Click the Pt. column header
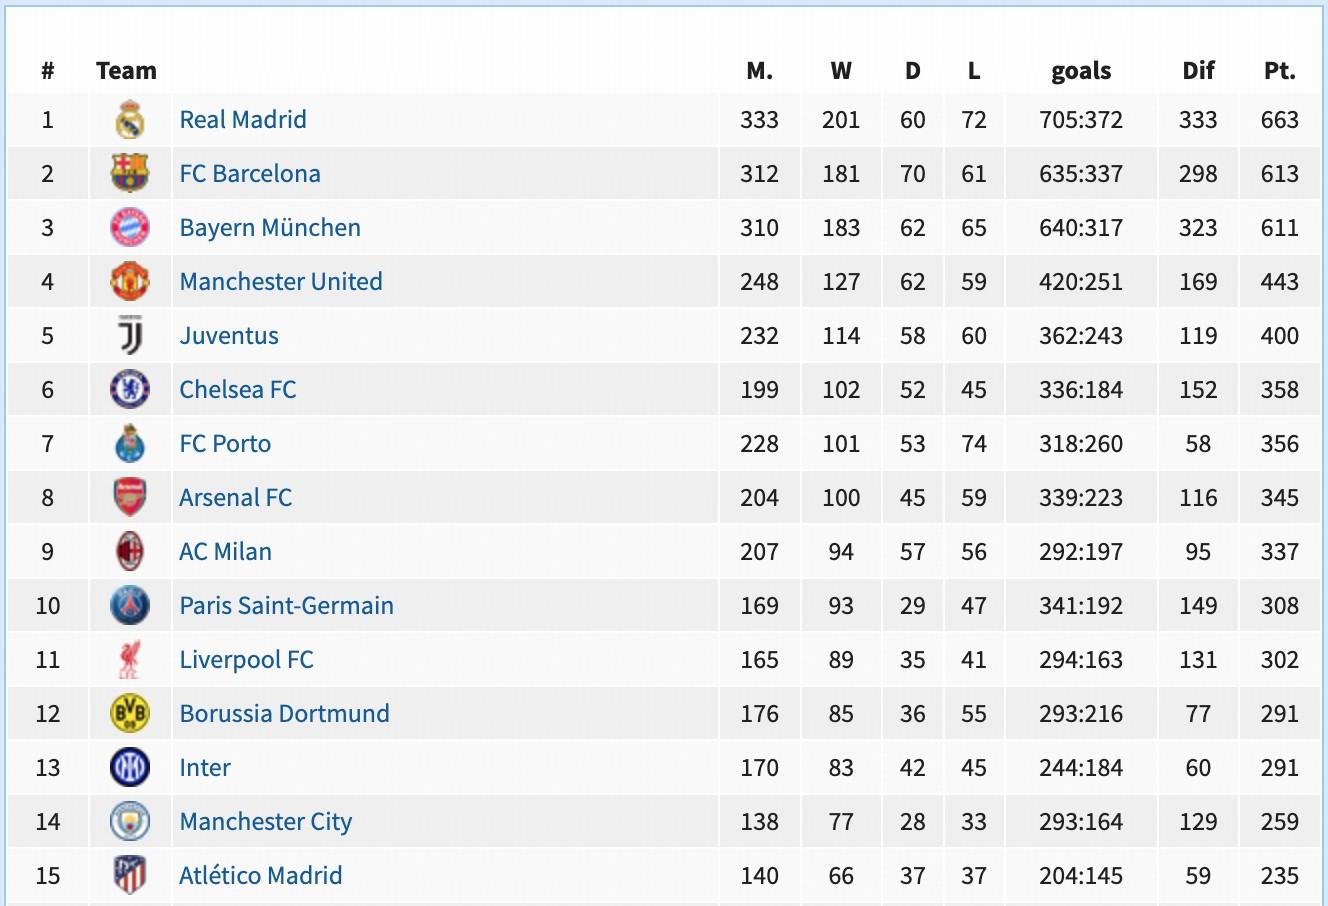 click(x=1279, y=71)
